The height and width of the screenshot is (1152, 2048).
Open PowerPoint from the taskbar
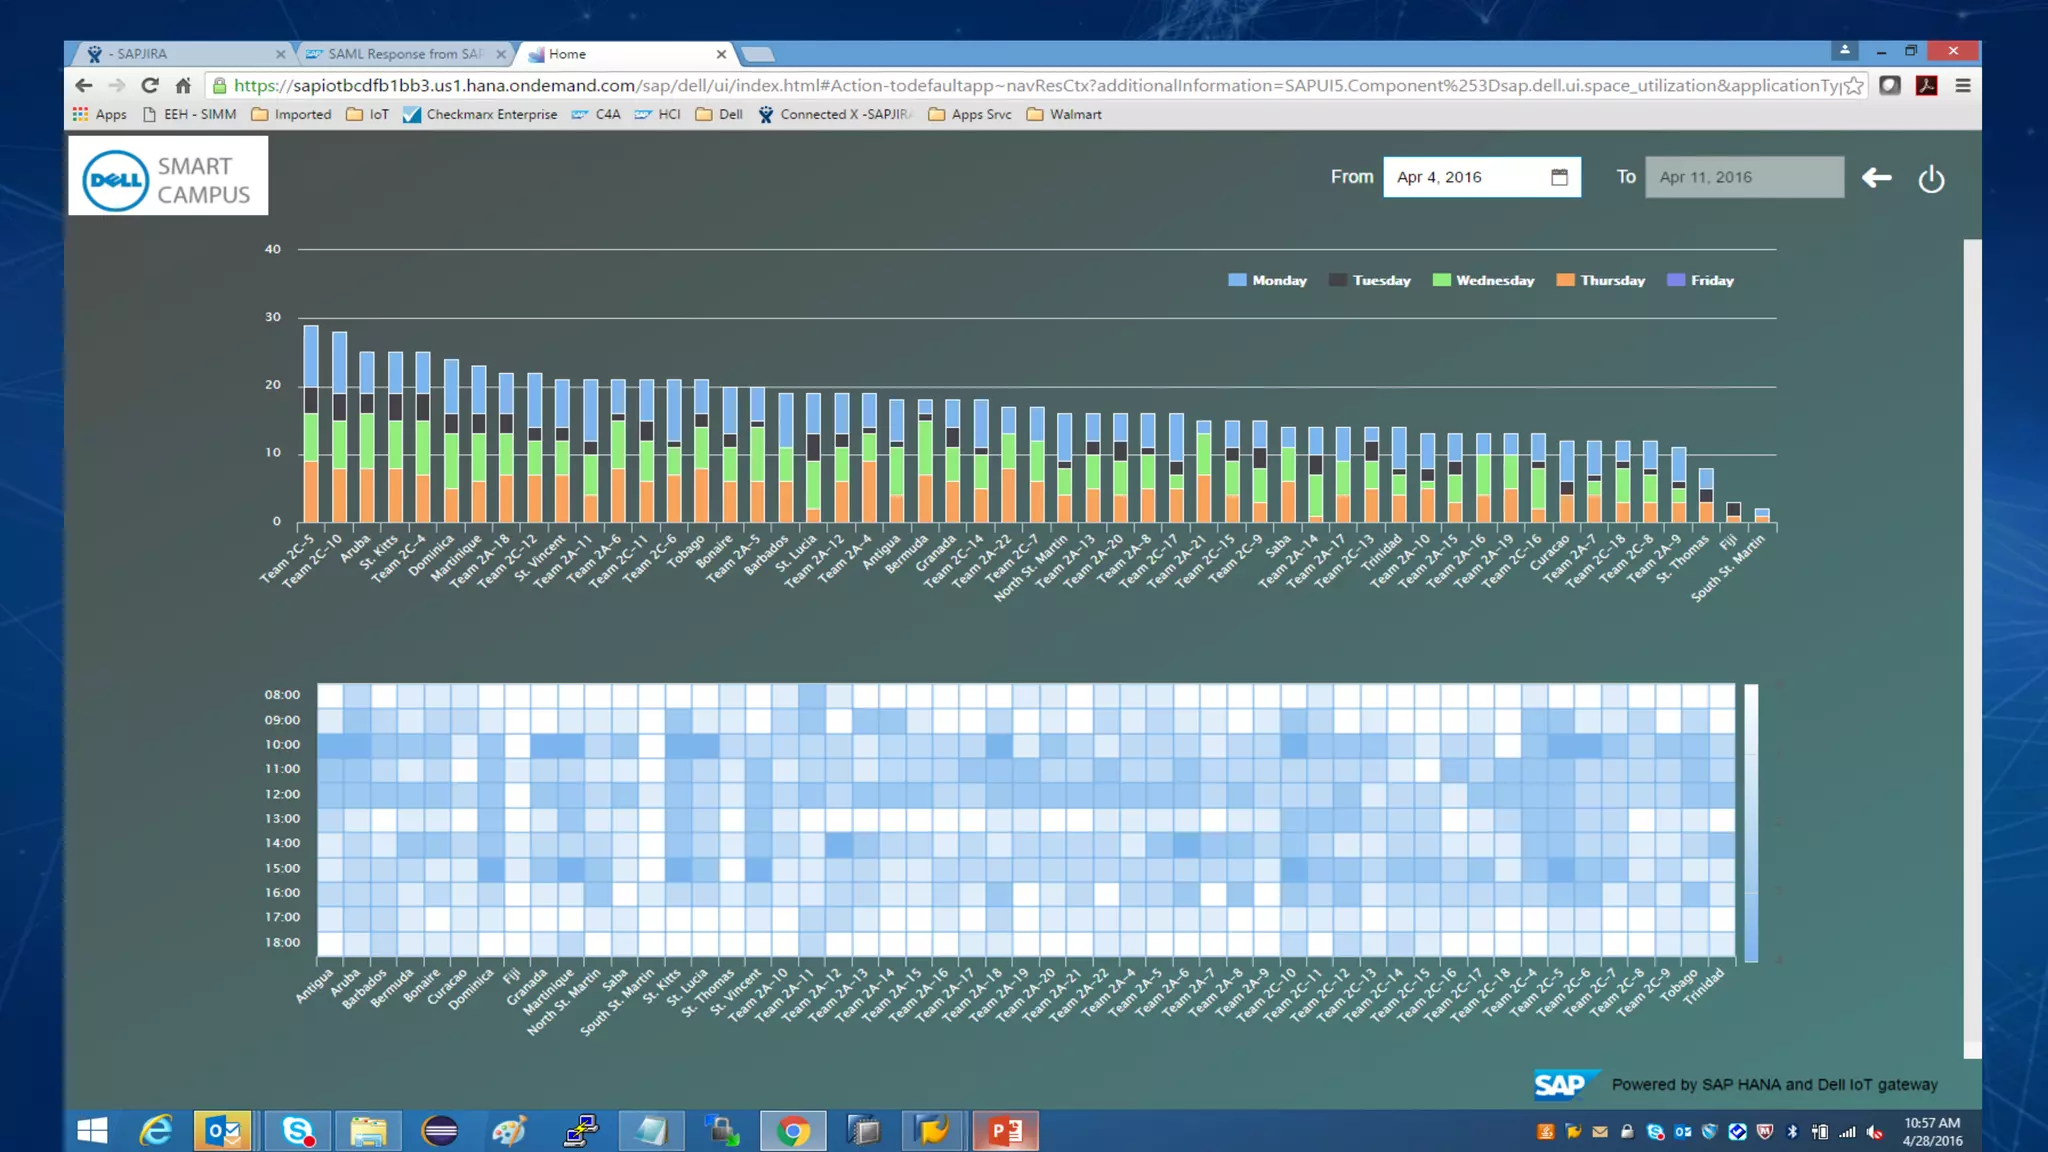click(1005, 1131)
